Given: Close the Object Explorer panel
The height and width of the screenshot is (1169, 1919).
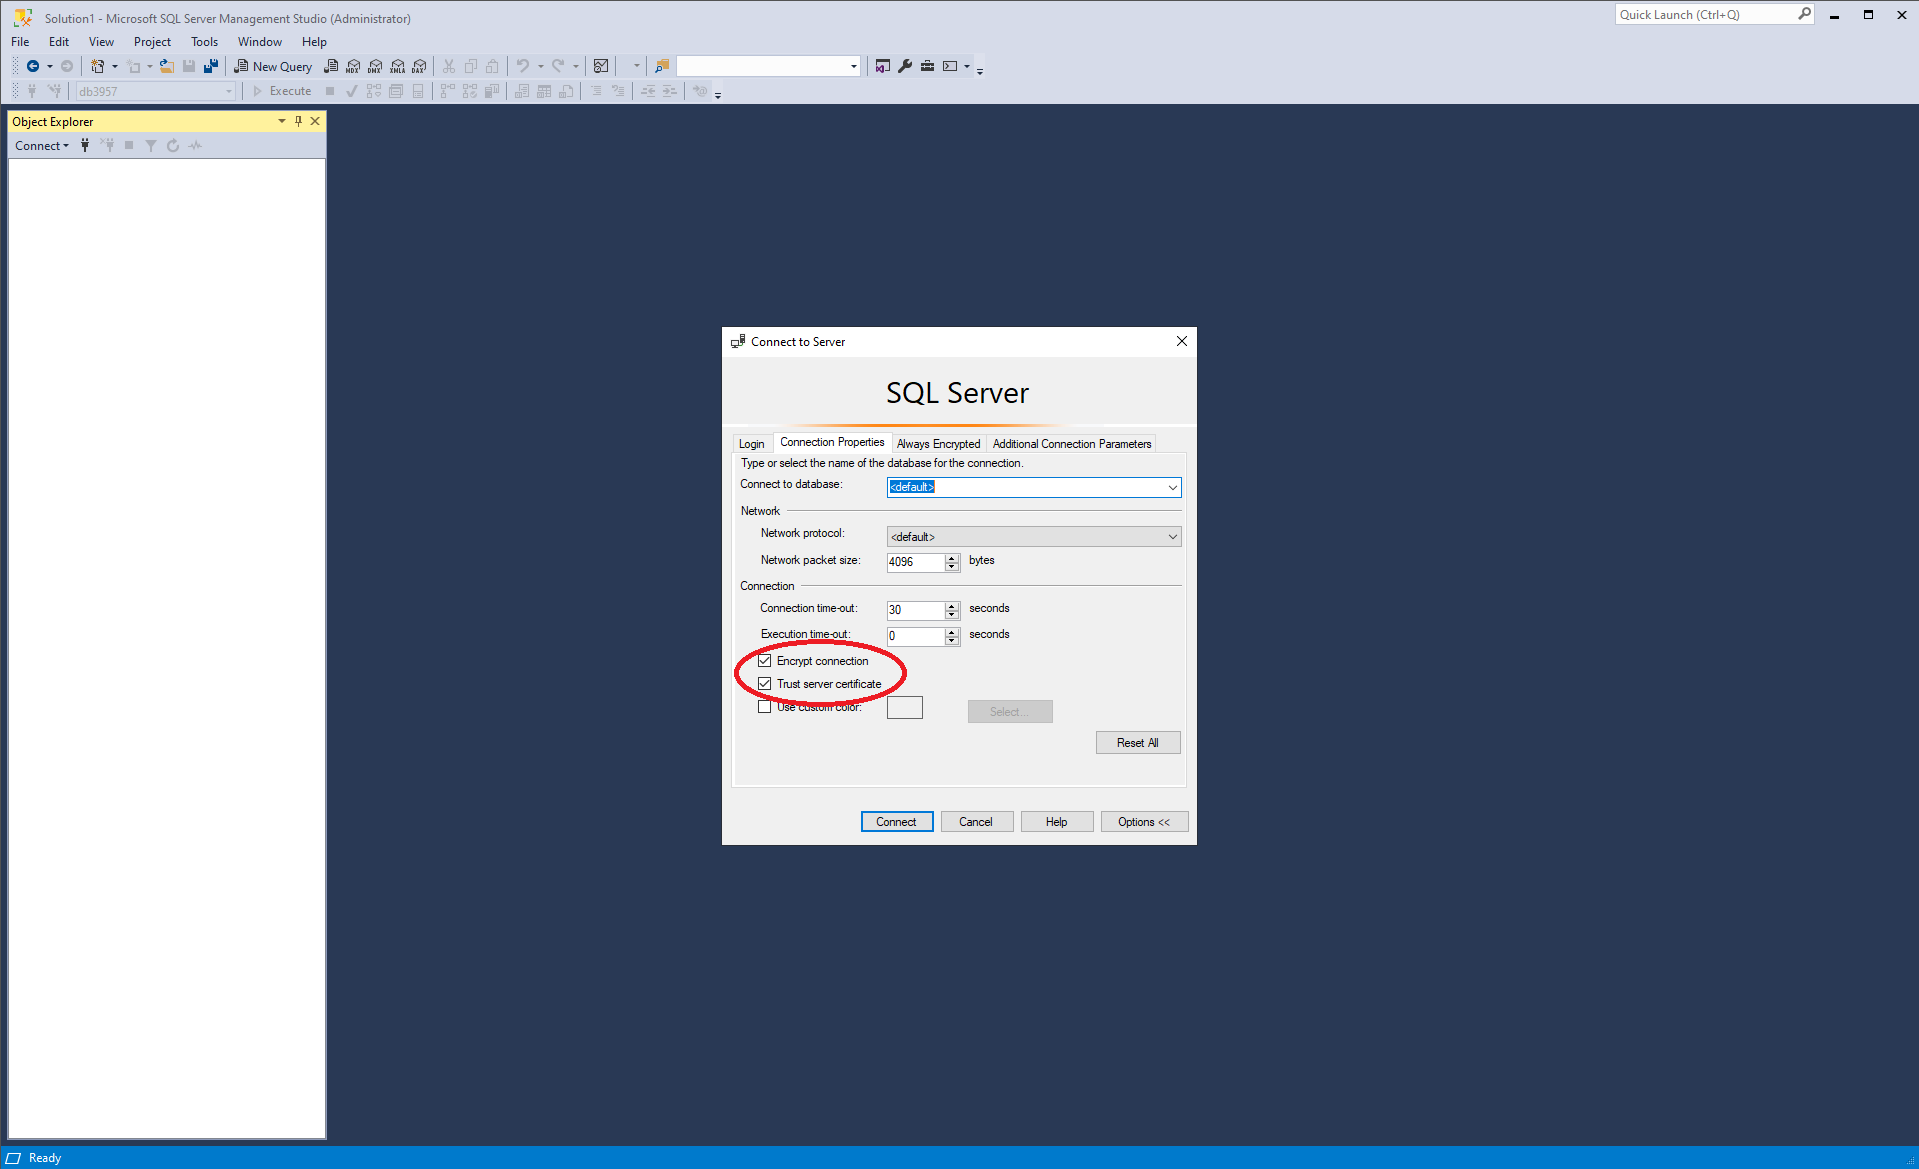Looking at the screenshot, I should (315, 121).
